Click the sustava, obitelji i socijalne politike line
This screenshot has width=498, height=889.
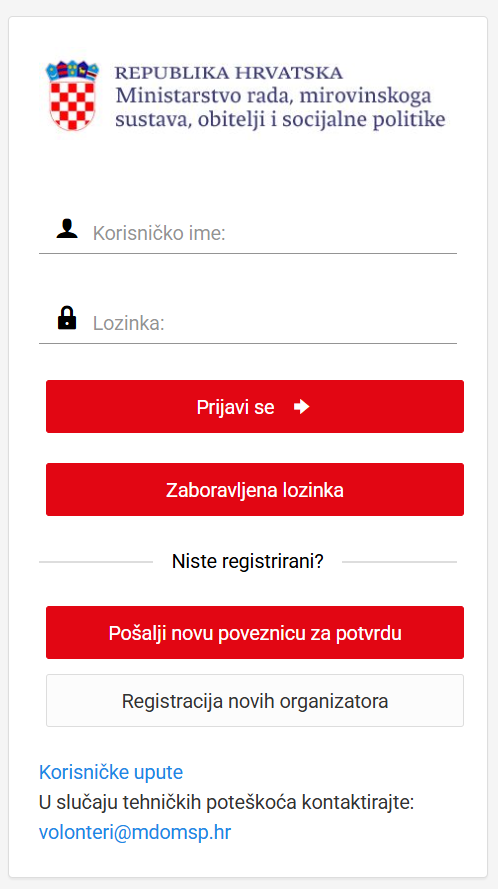click(280, 120)
